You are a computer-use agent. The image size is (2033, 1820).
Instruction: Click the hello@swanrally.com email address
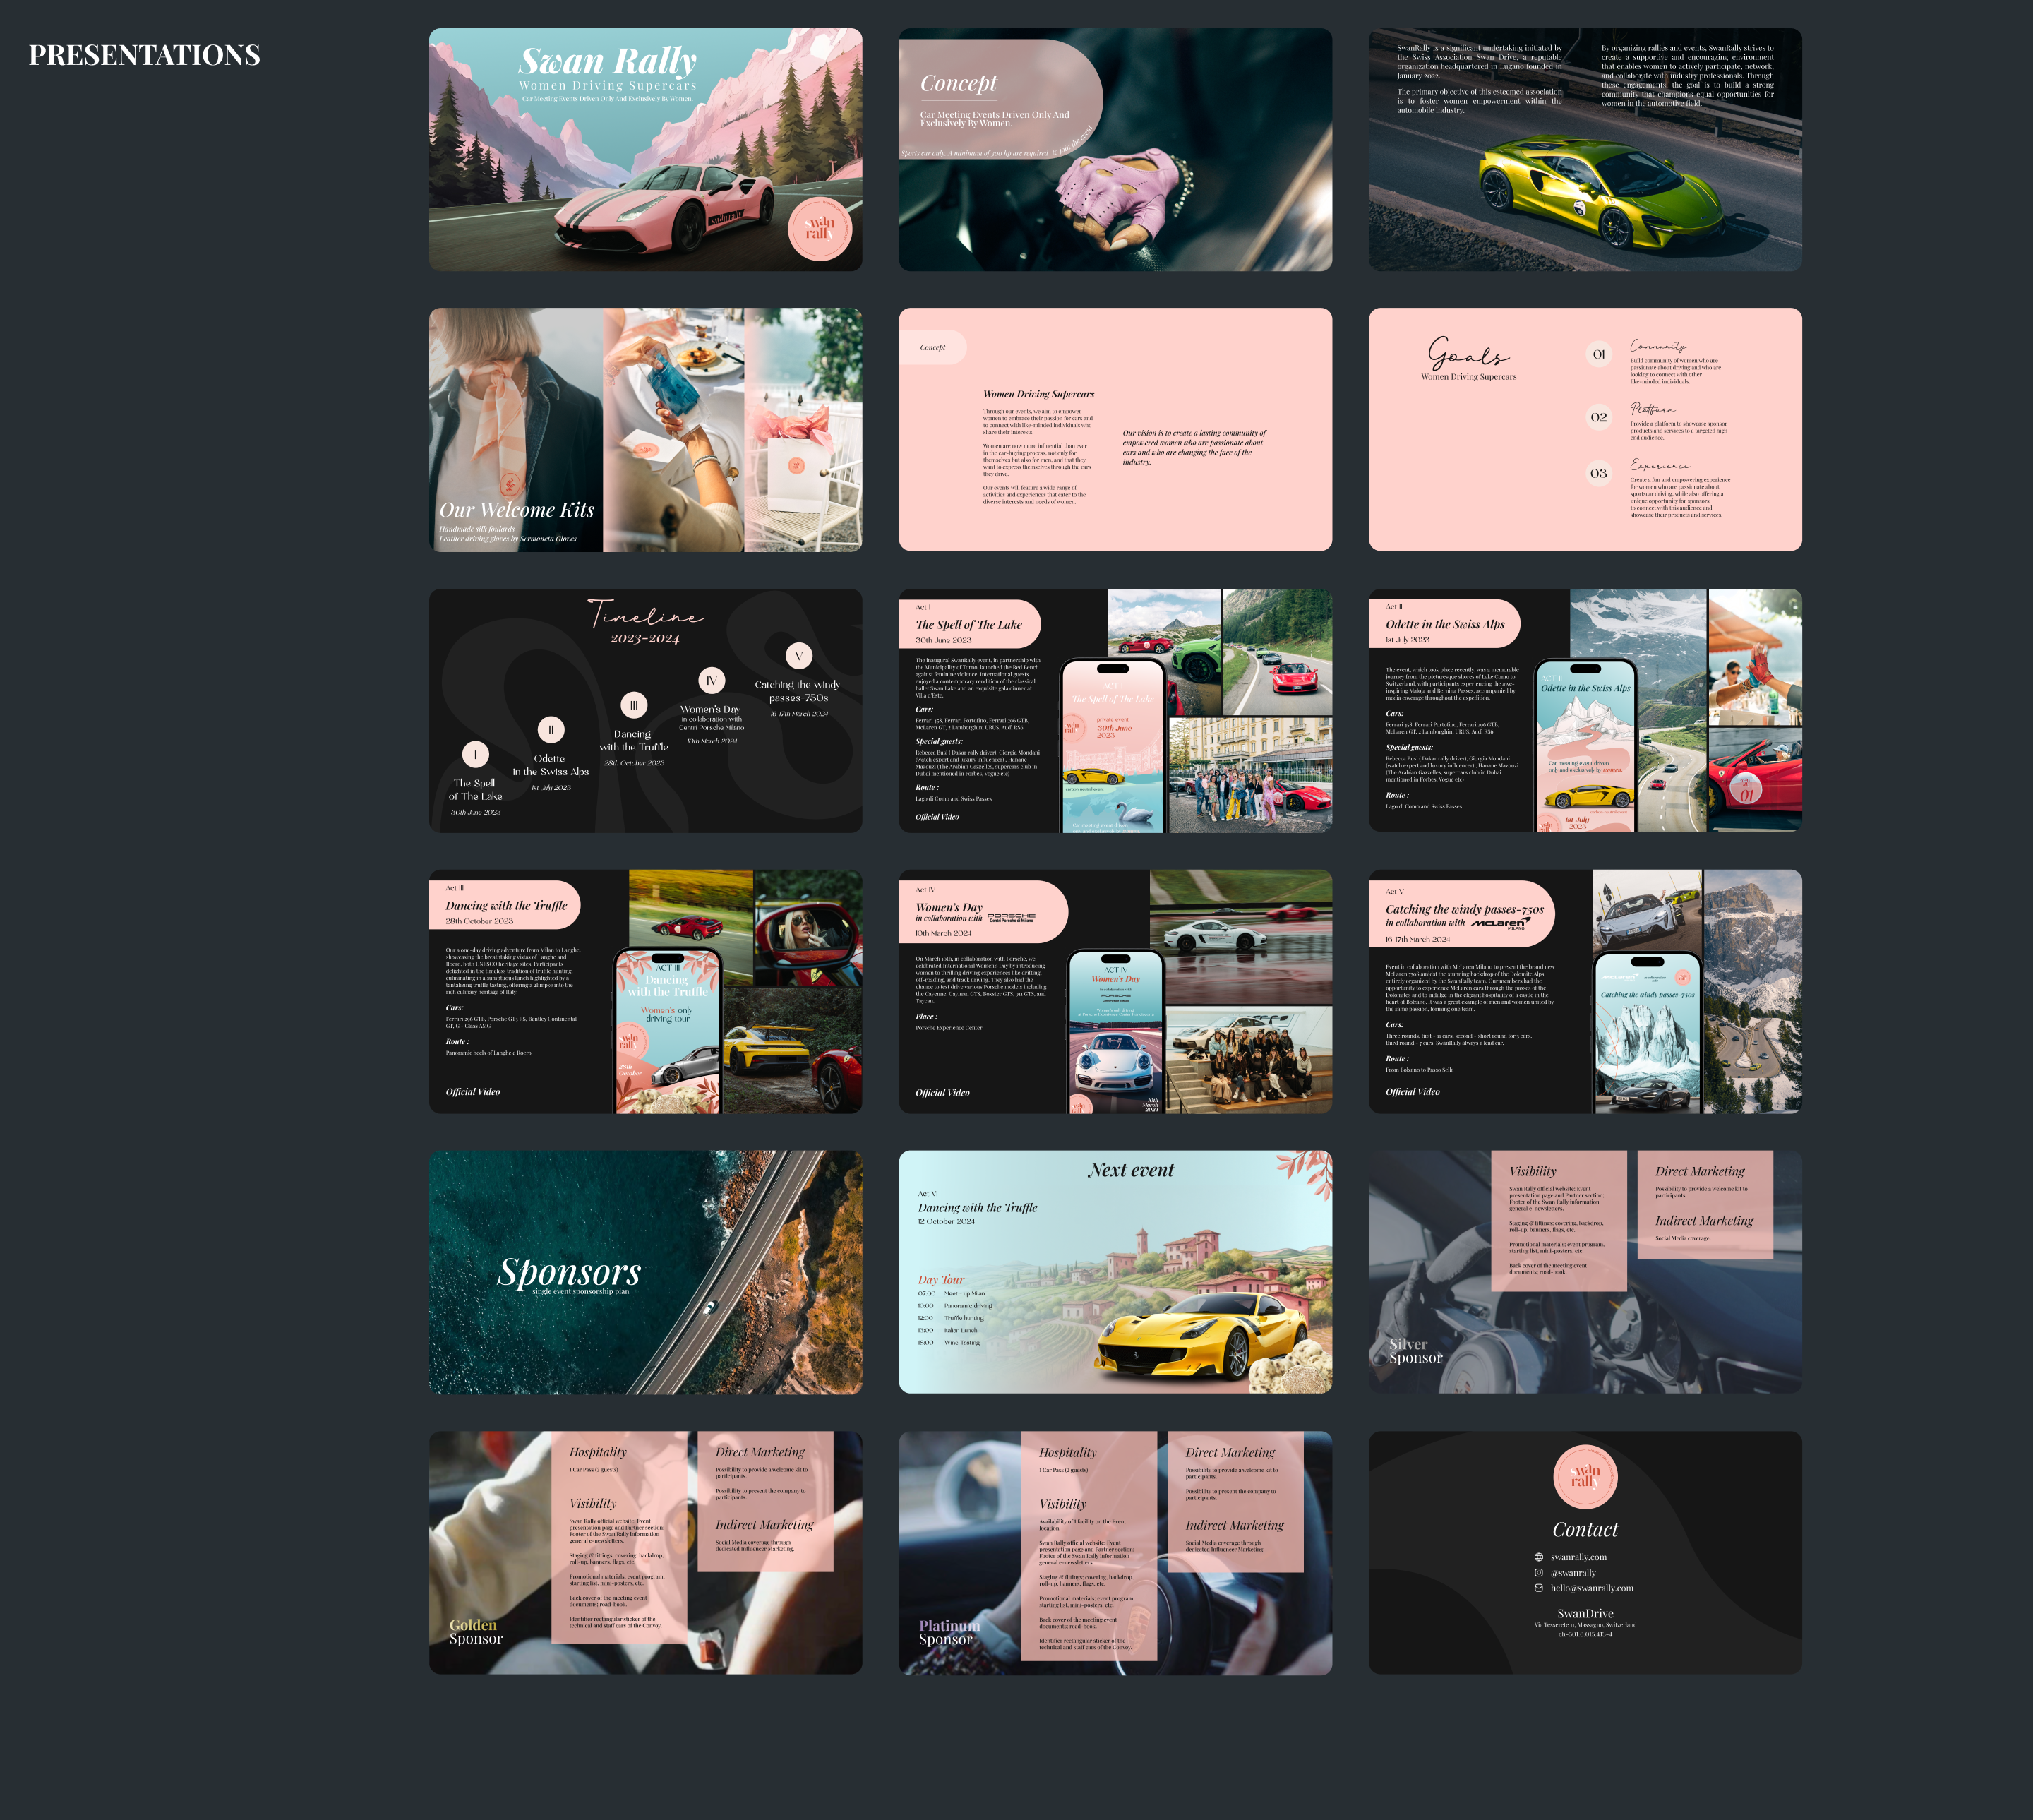tap(1591, 1588)
